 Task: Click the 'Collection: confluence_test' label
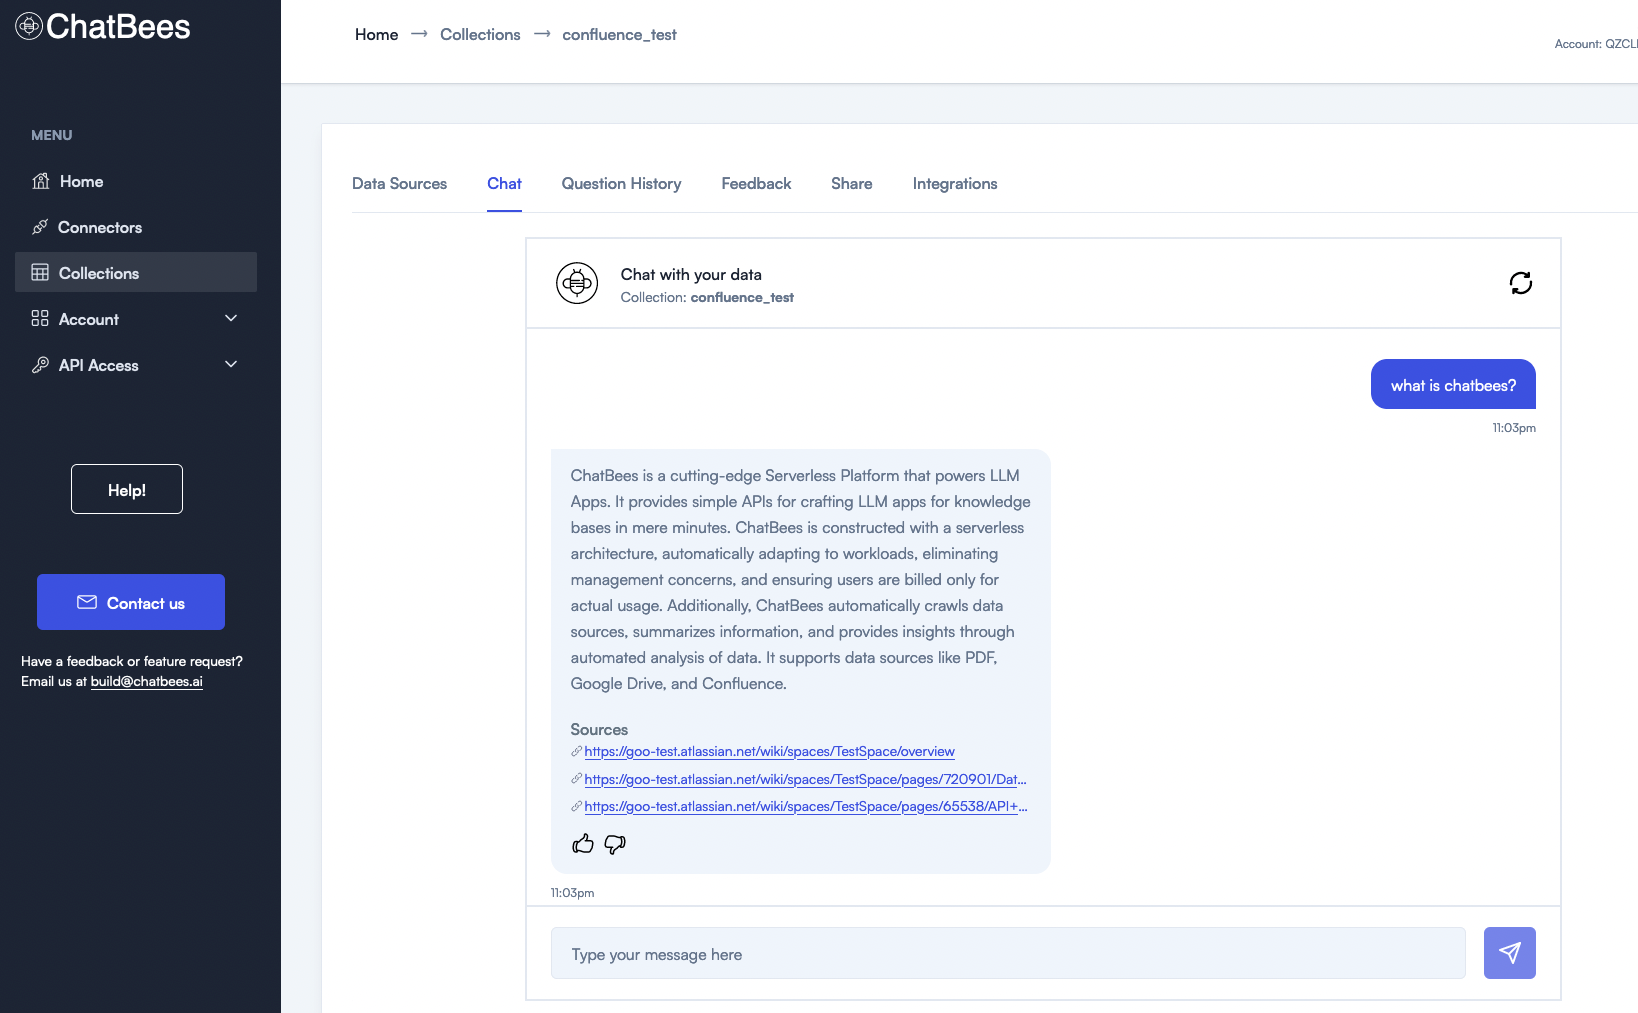pos(707,297)
